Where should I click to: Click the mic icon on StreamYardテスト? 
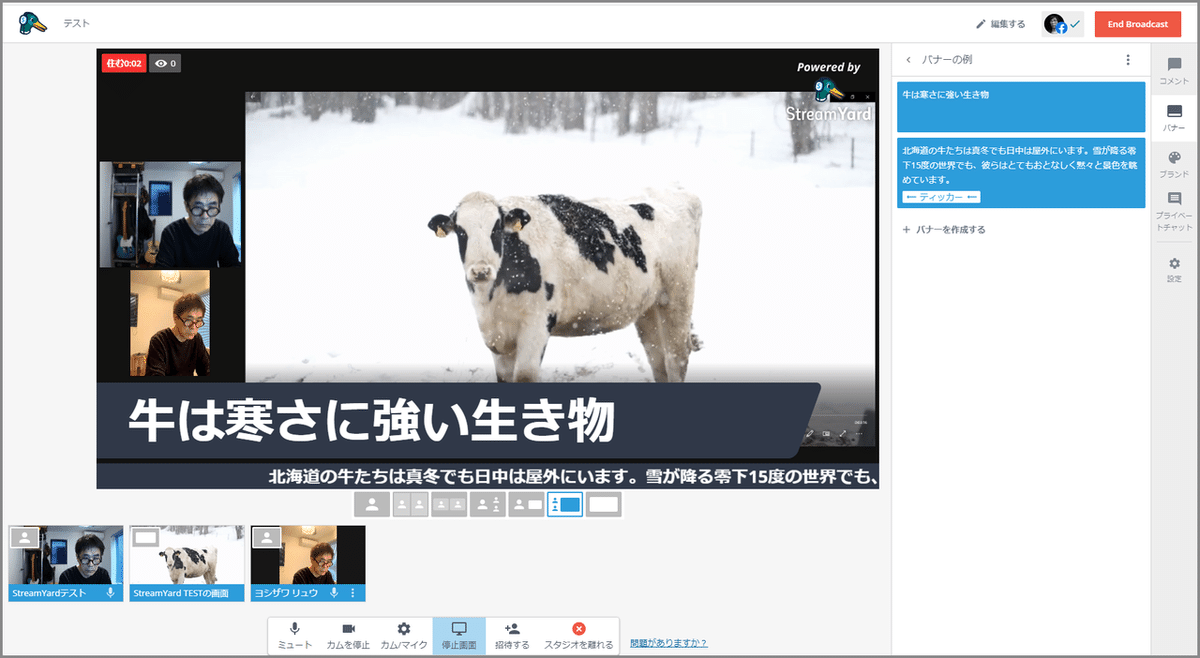[110, 593]
